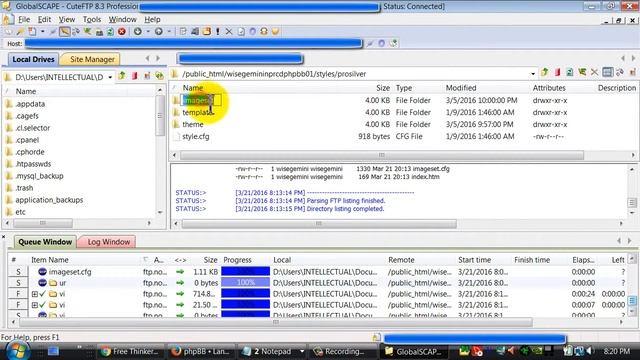640x360 pixels.
Task: Open the View menu
Action: [67, 19]
